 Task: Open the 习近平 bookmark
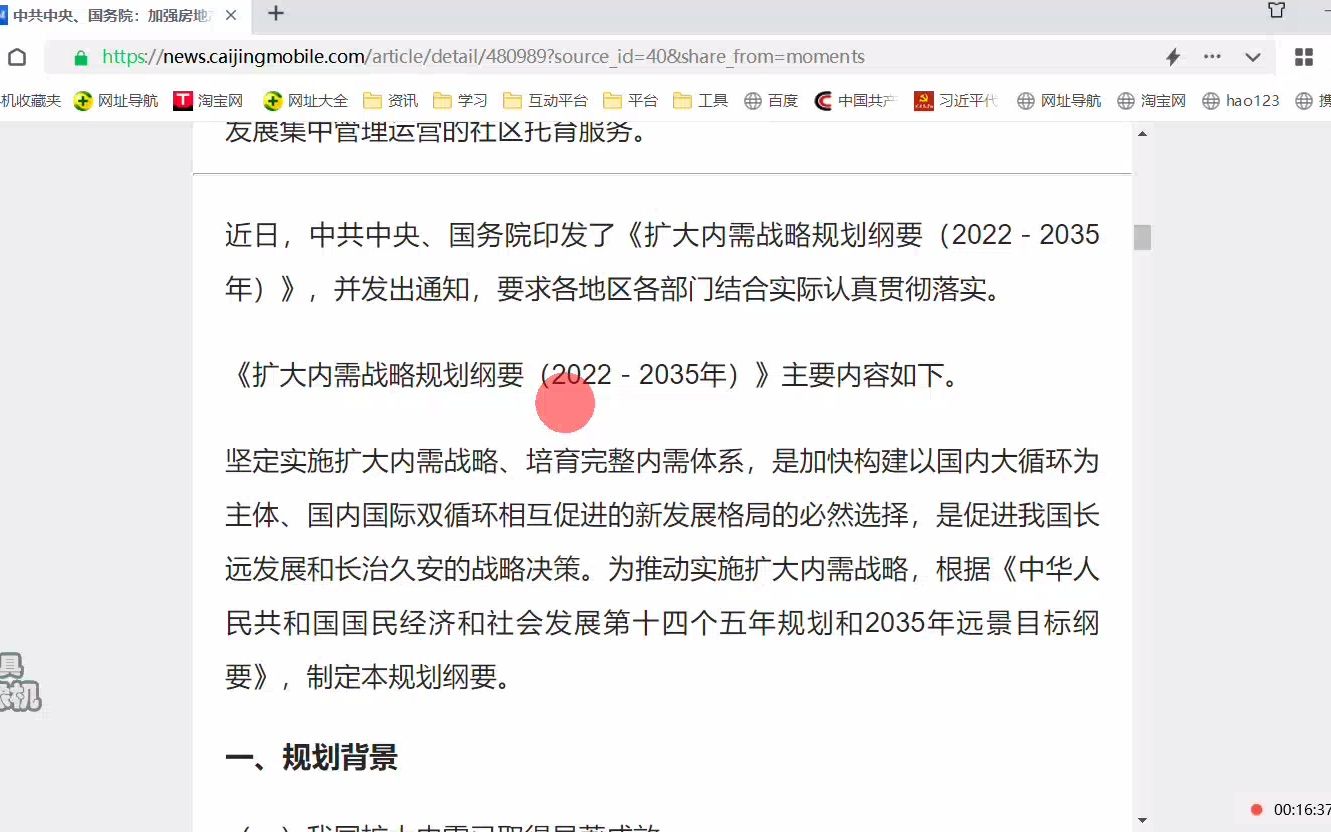(x=956, y=100)
